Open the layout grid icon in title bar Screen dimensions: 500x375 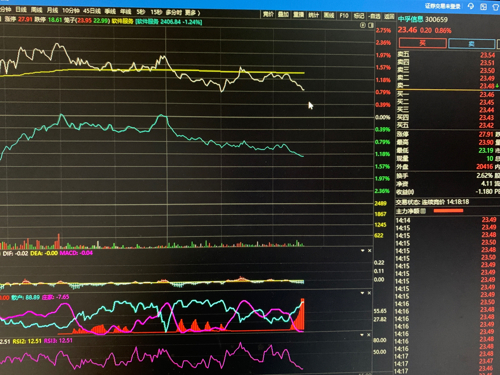point(483,6)
